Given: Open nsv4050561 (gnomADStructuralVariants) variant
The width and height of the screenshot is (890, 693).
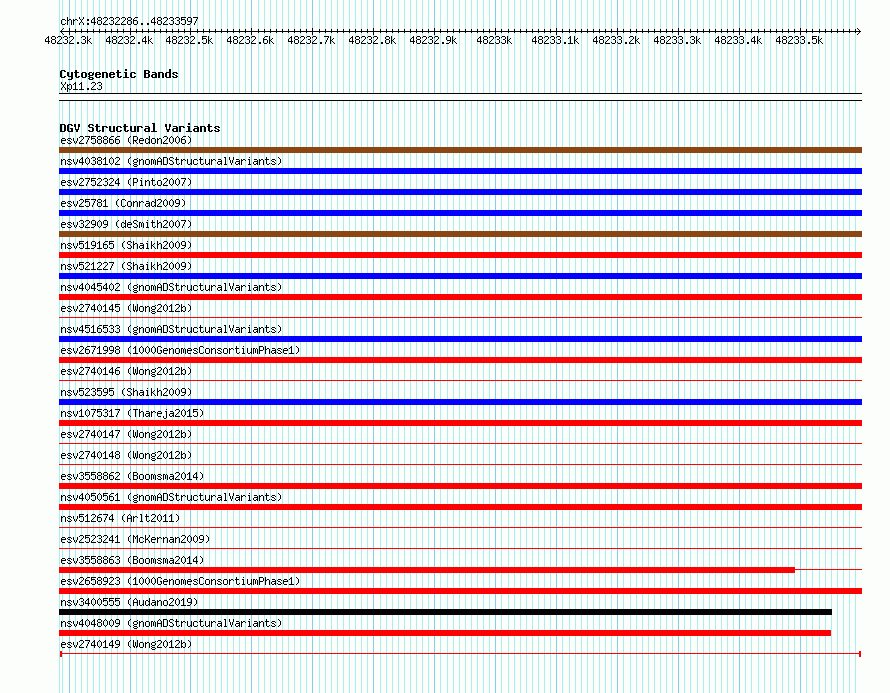Looking at the screenshot, I should point(171,497).
